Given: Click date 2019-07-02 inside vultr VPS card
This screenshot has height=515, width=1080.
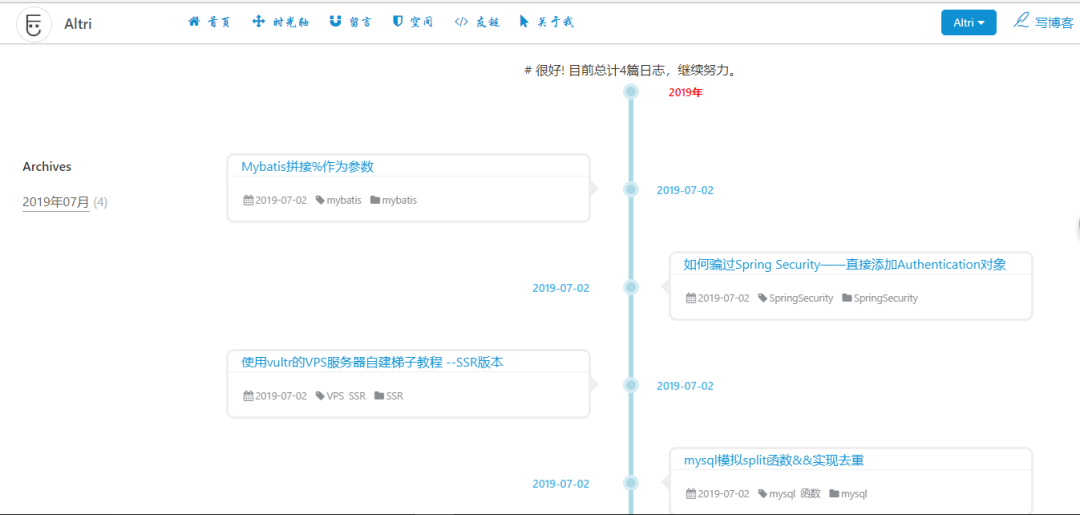Looking at the screenshot, I should 281,396.
